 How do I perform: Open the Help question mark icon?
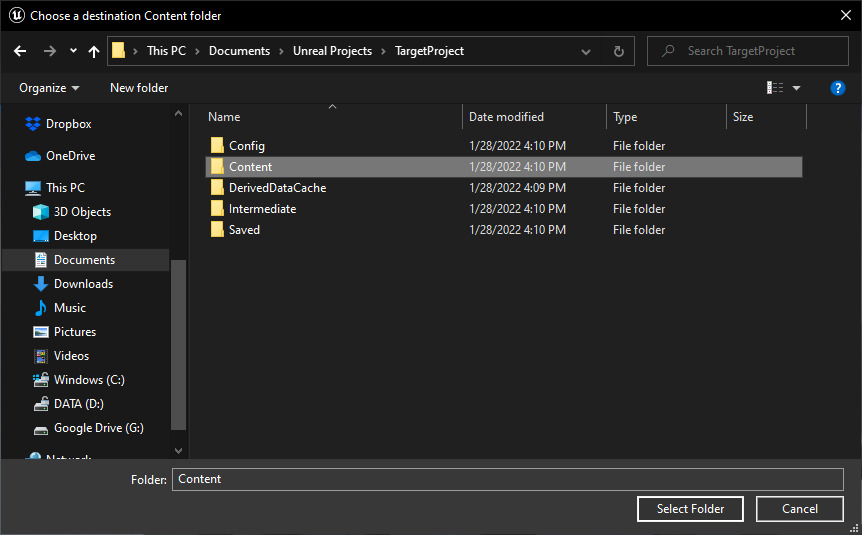(837, 88)
